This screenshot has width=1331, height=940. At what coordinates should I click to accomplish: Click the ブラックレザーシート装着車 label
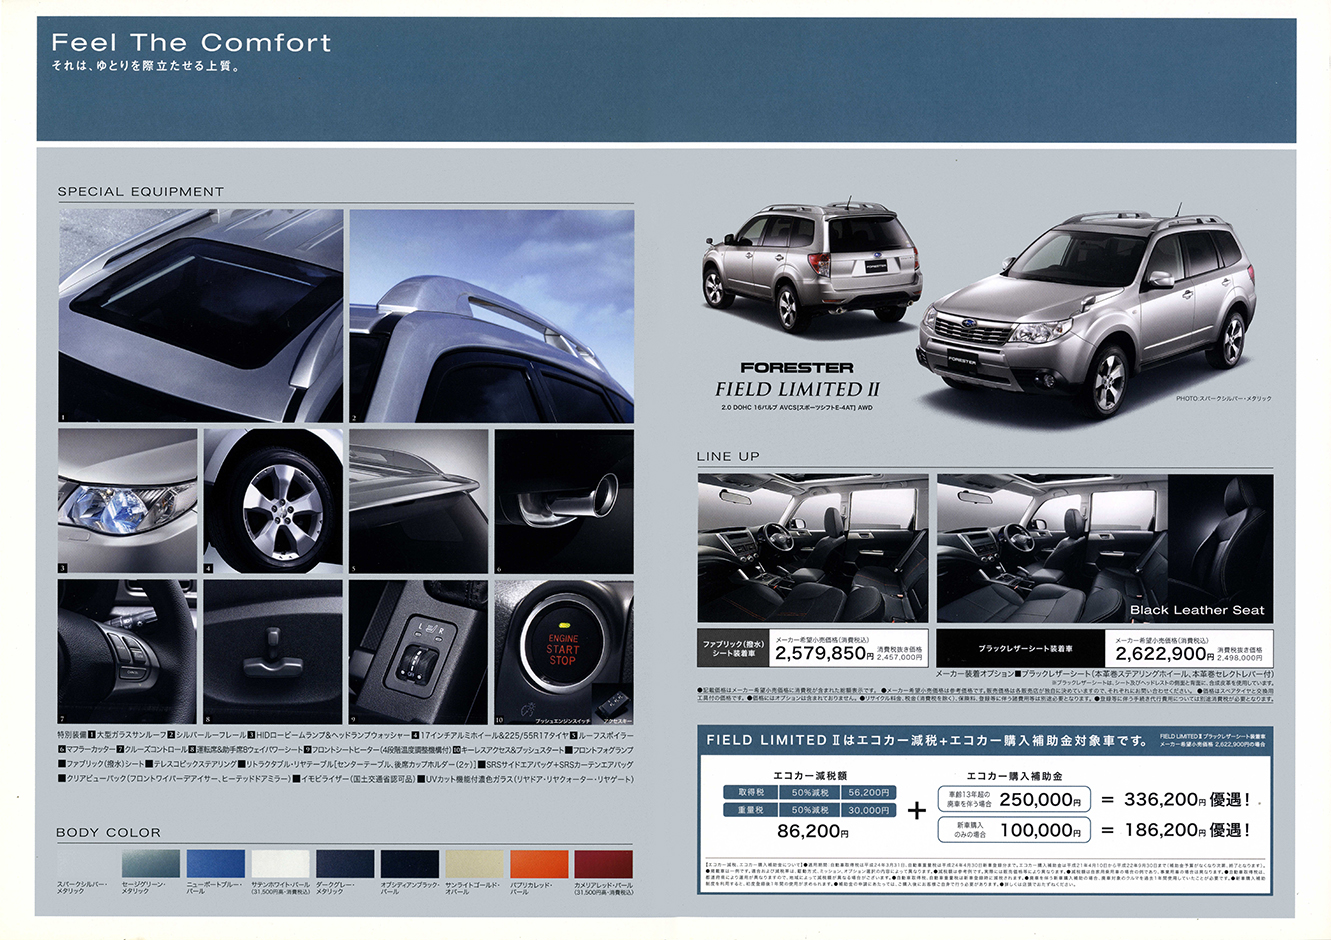[1021, 648]
